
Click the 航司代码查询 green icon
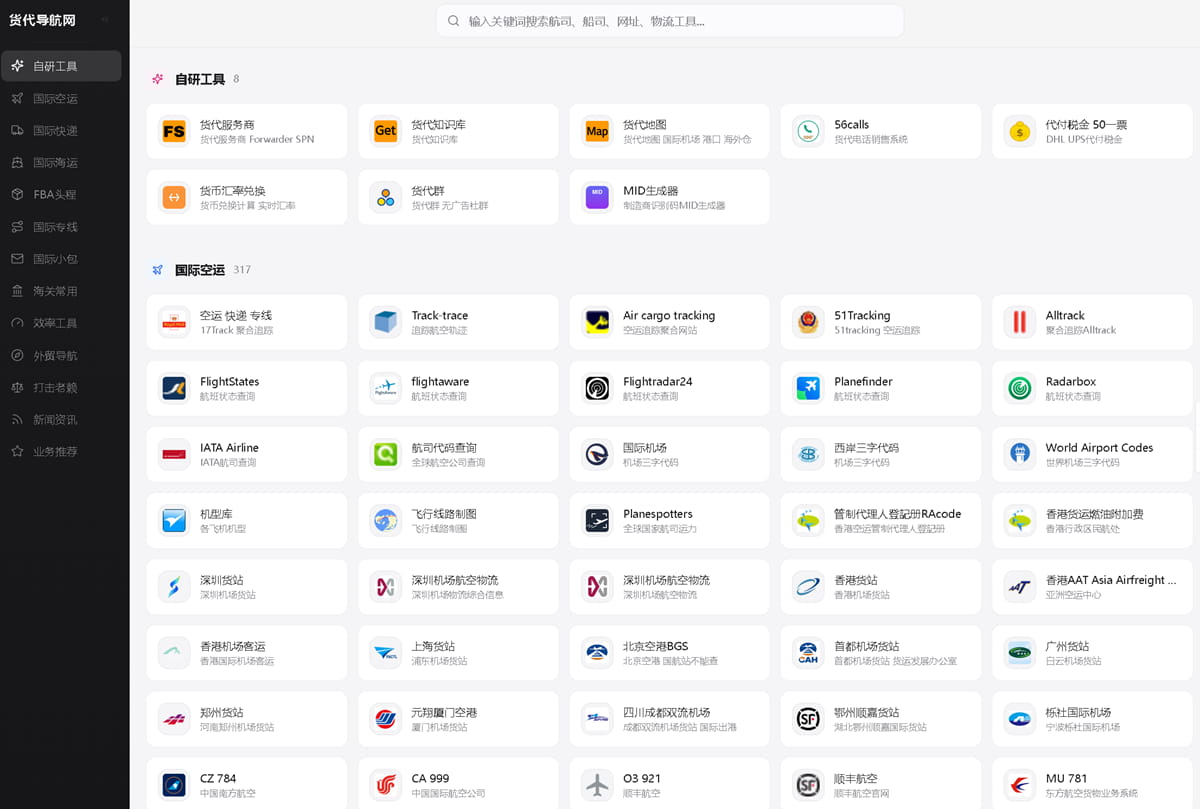tap(385, 454)
